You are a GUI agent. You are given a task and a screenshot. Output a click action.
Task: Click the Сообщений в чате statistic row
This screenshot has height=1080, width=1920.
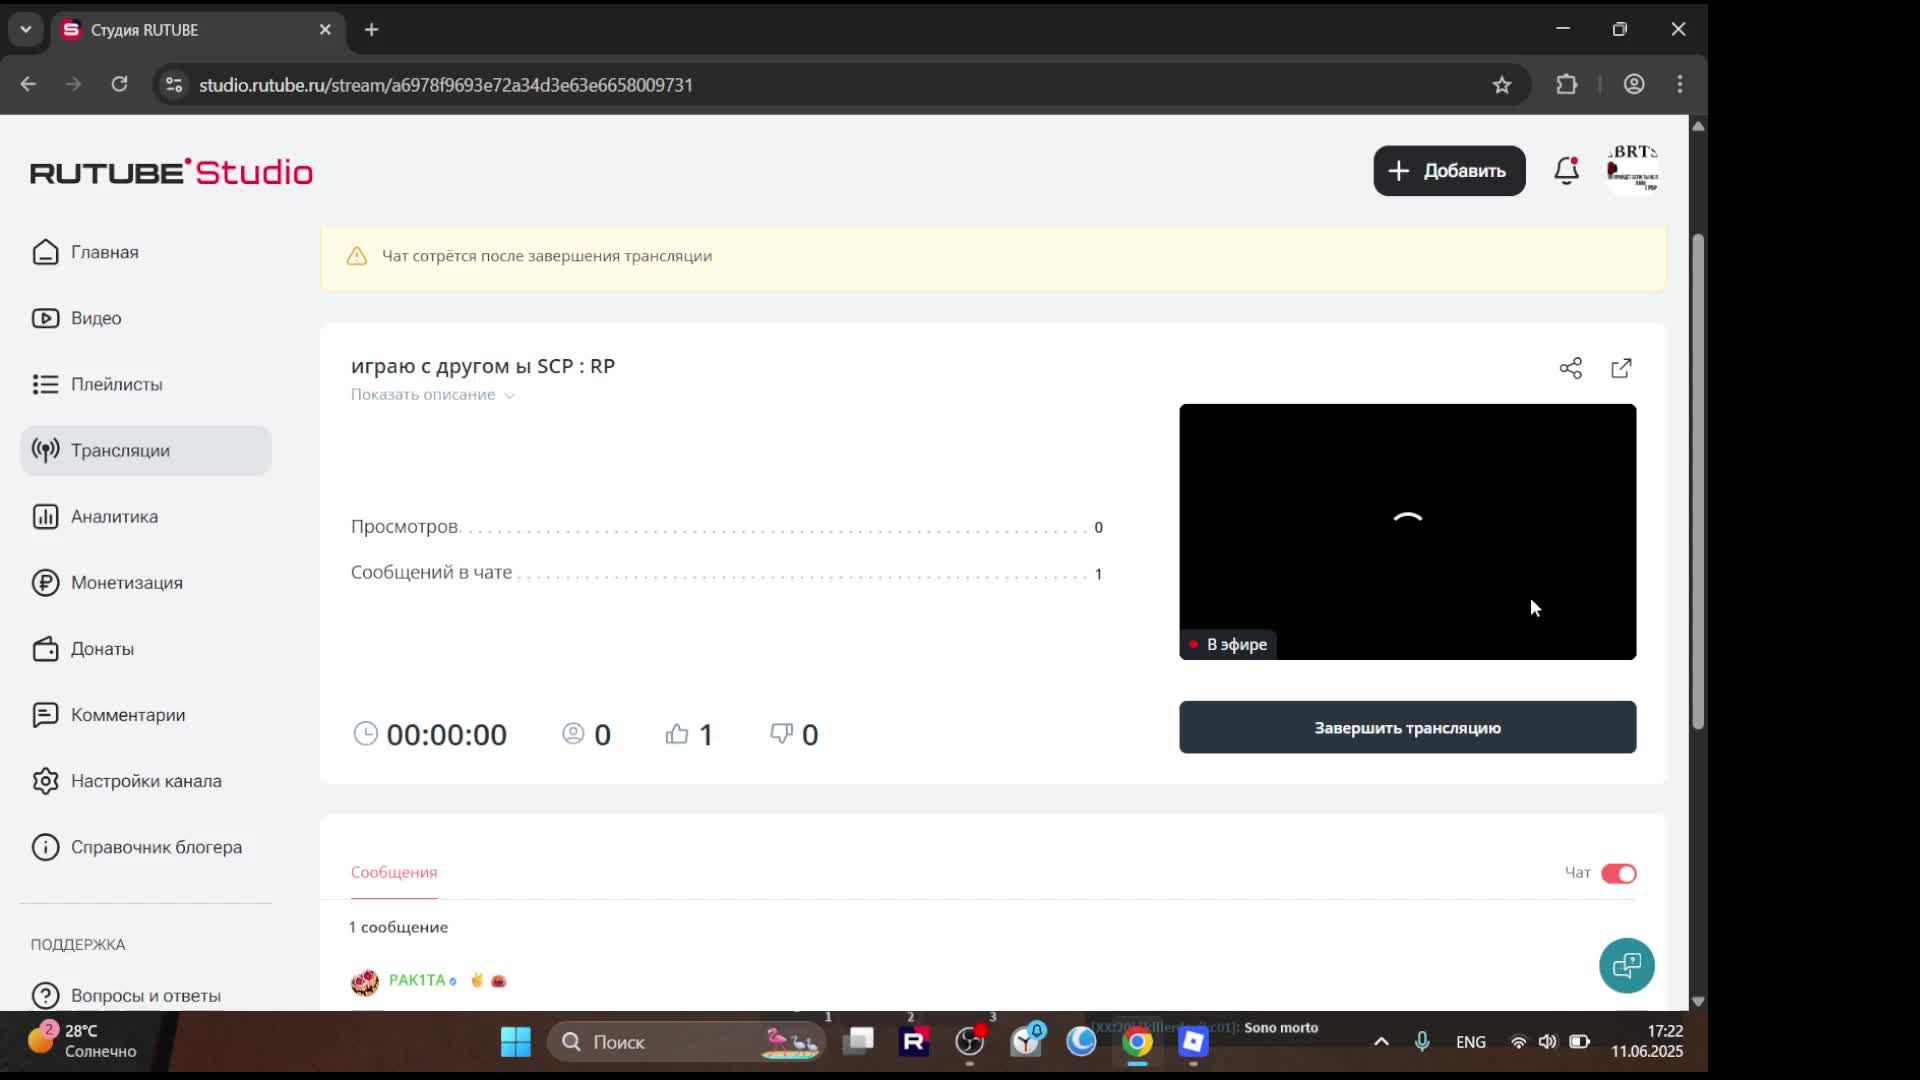point(727,573)
